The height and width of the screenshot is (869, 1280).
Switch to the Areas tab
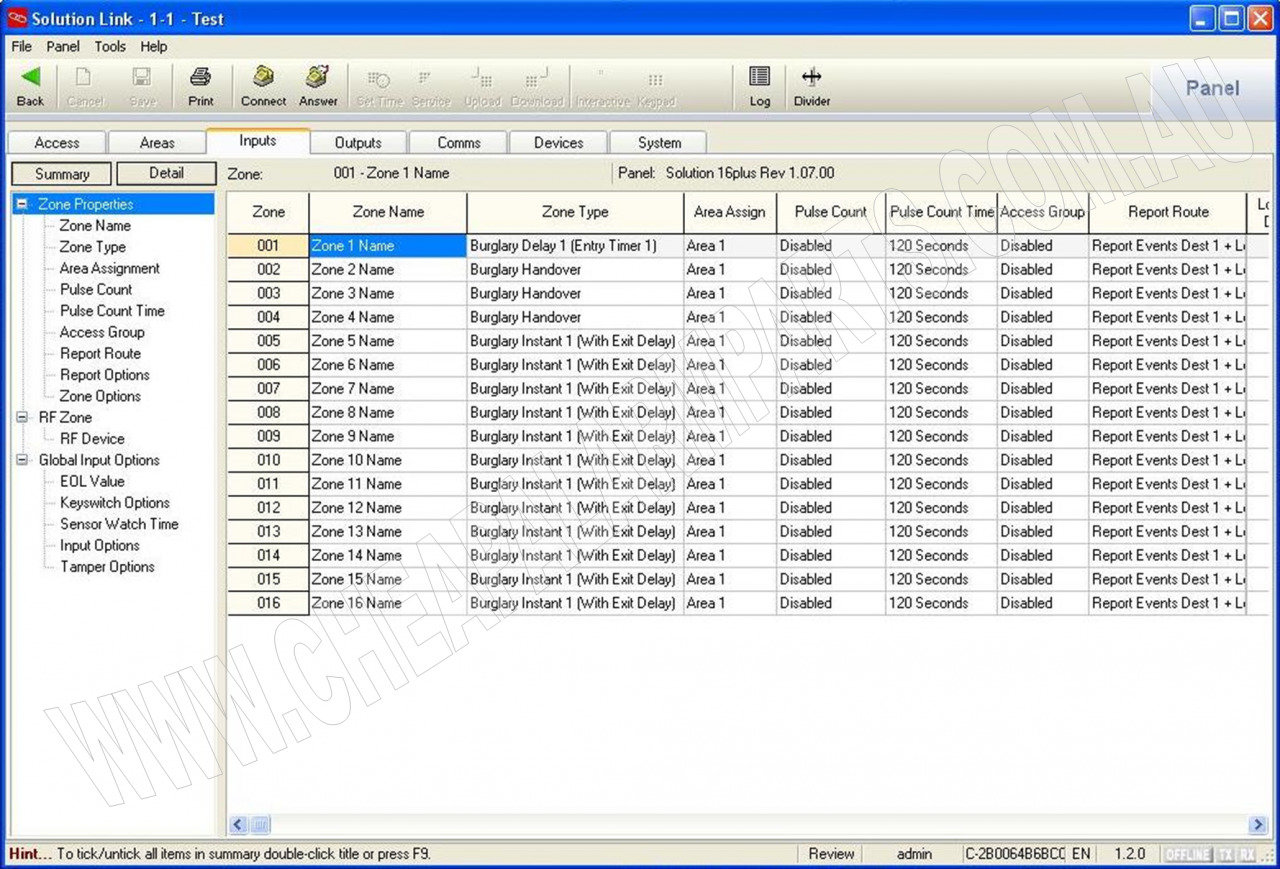coord(157,143)
